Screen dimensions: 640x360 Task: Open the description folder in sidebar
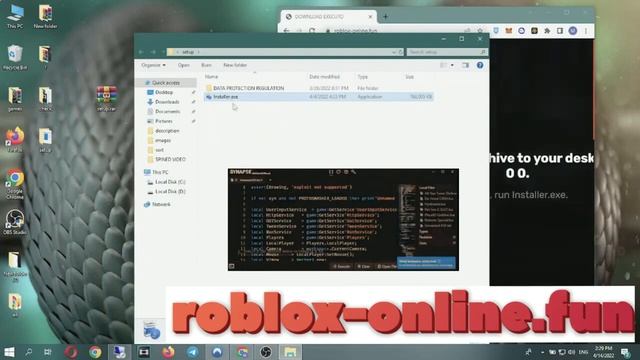(167, 131)
